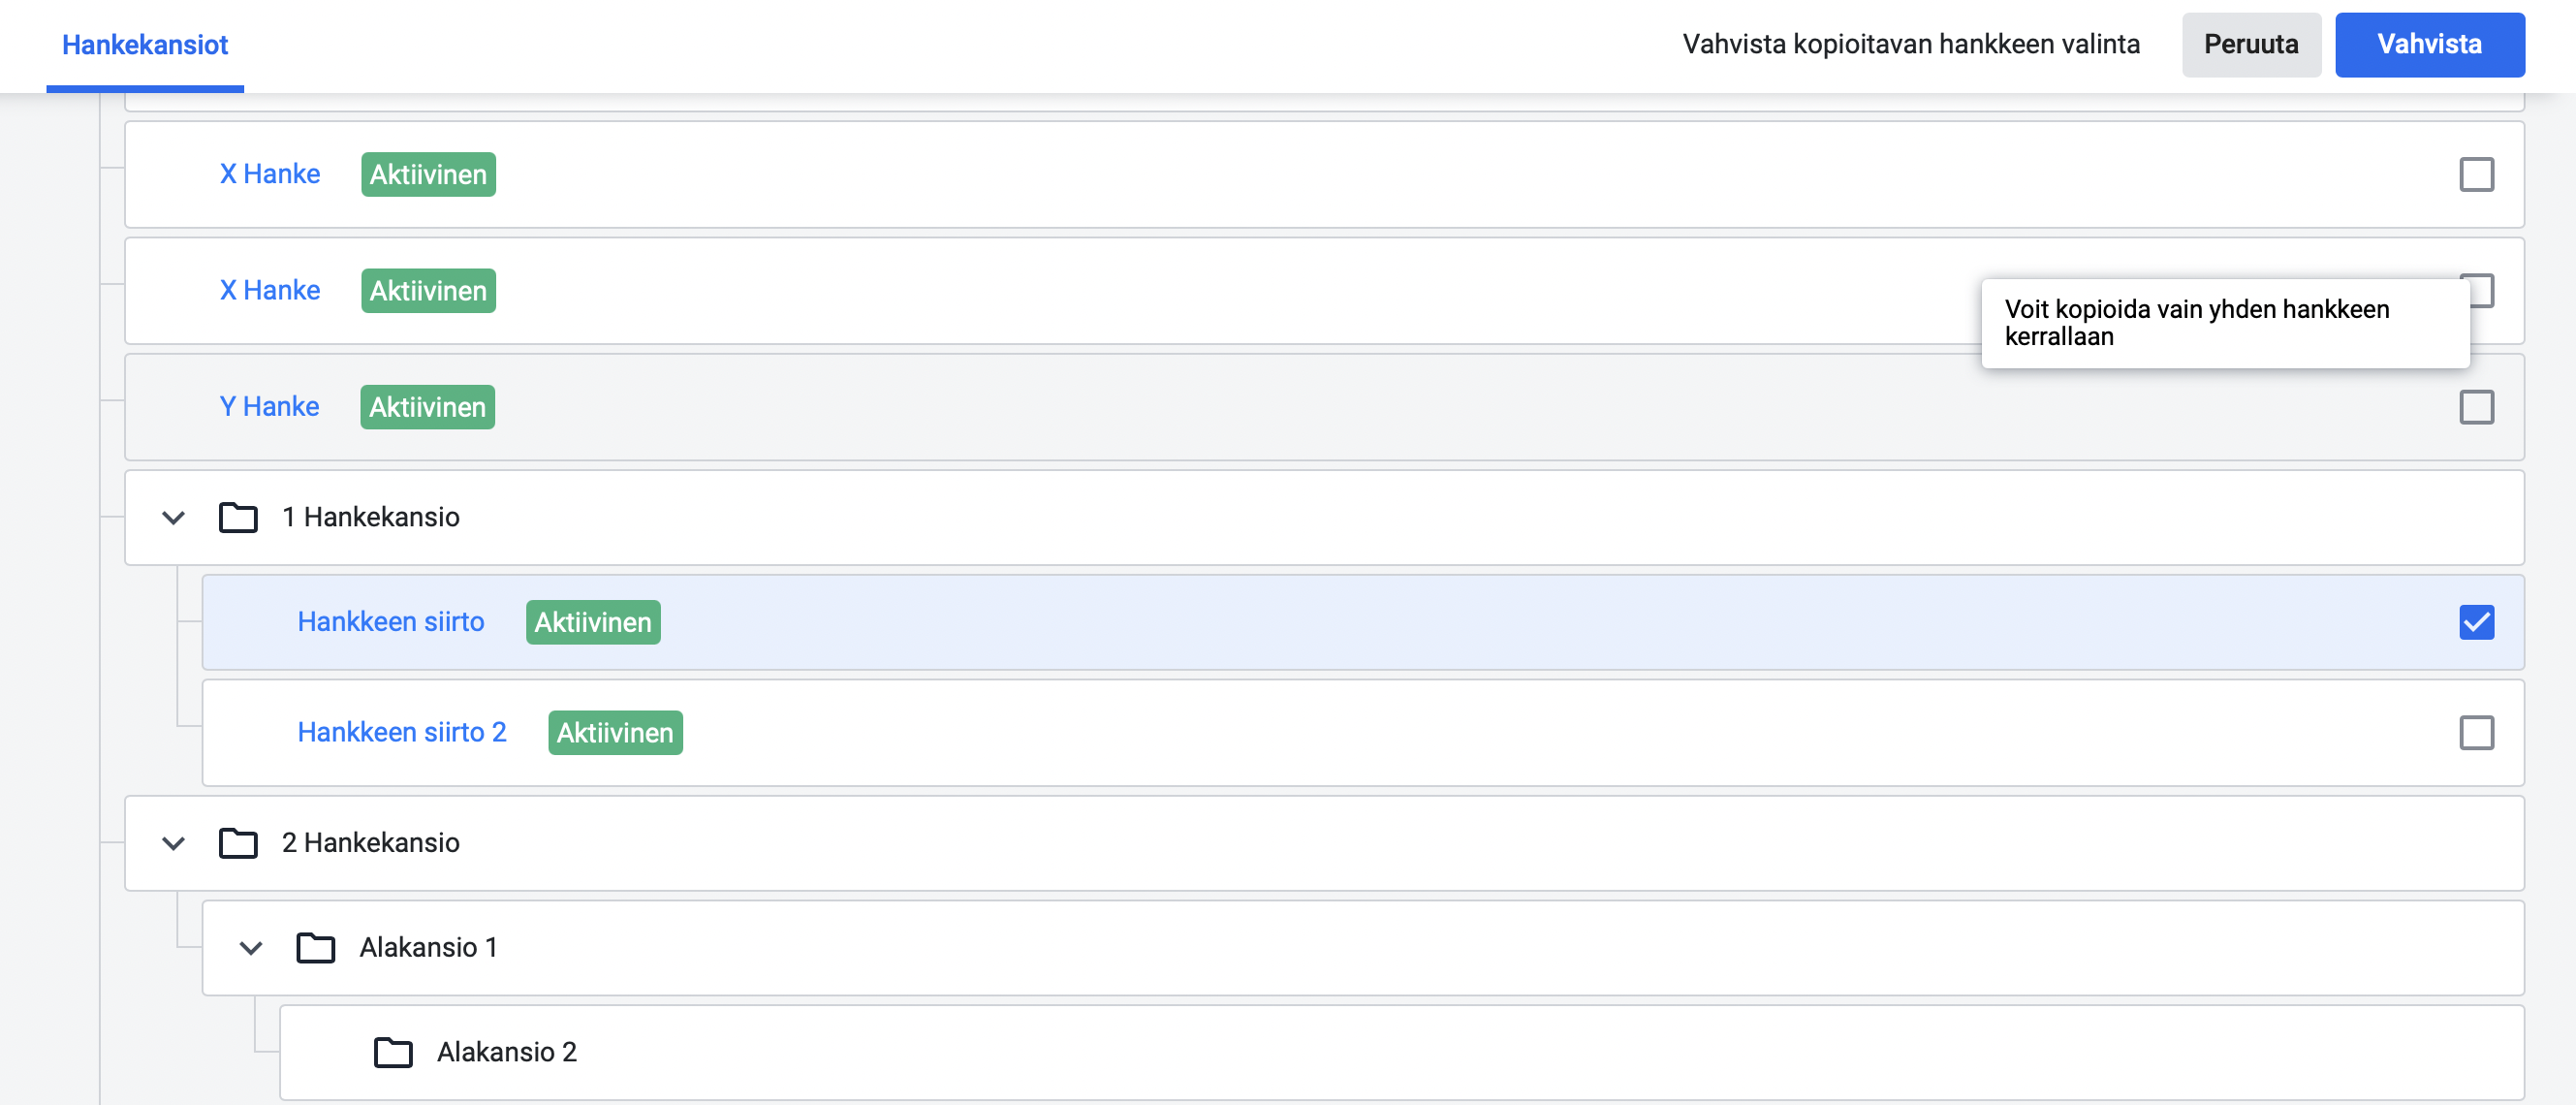Open the topmost X Hanke link
Screen dimensions: 2576x1105
coord(270,174)
